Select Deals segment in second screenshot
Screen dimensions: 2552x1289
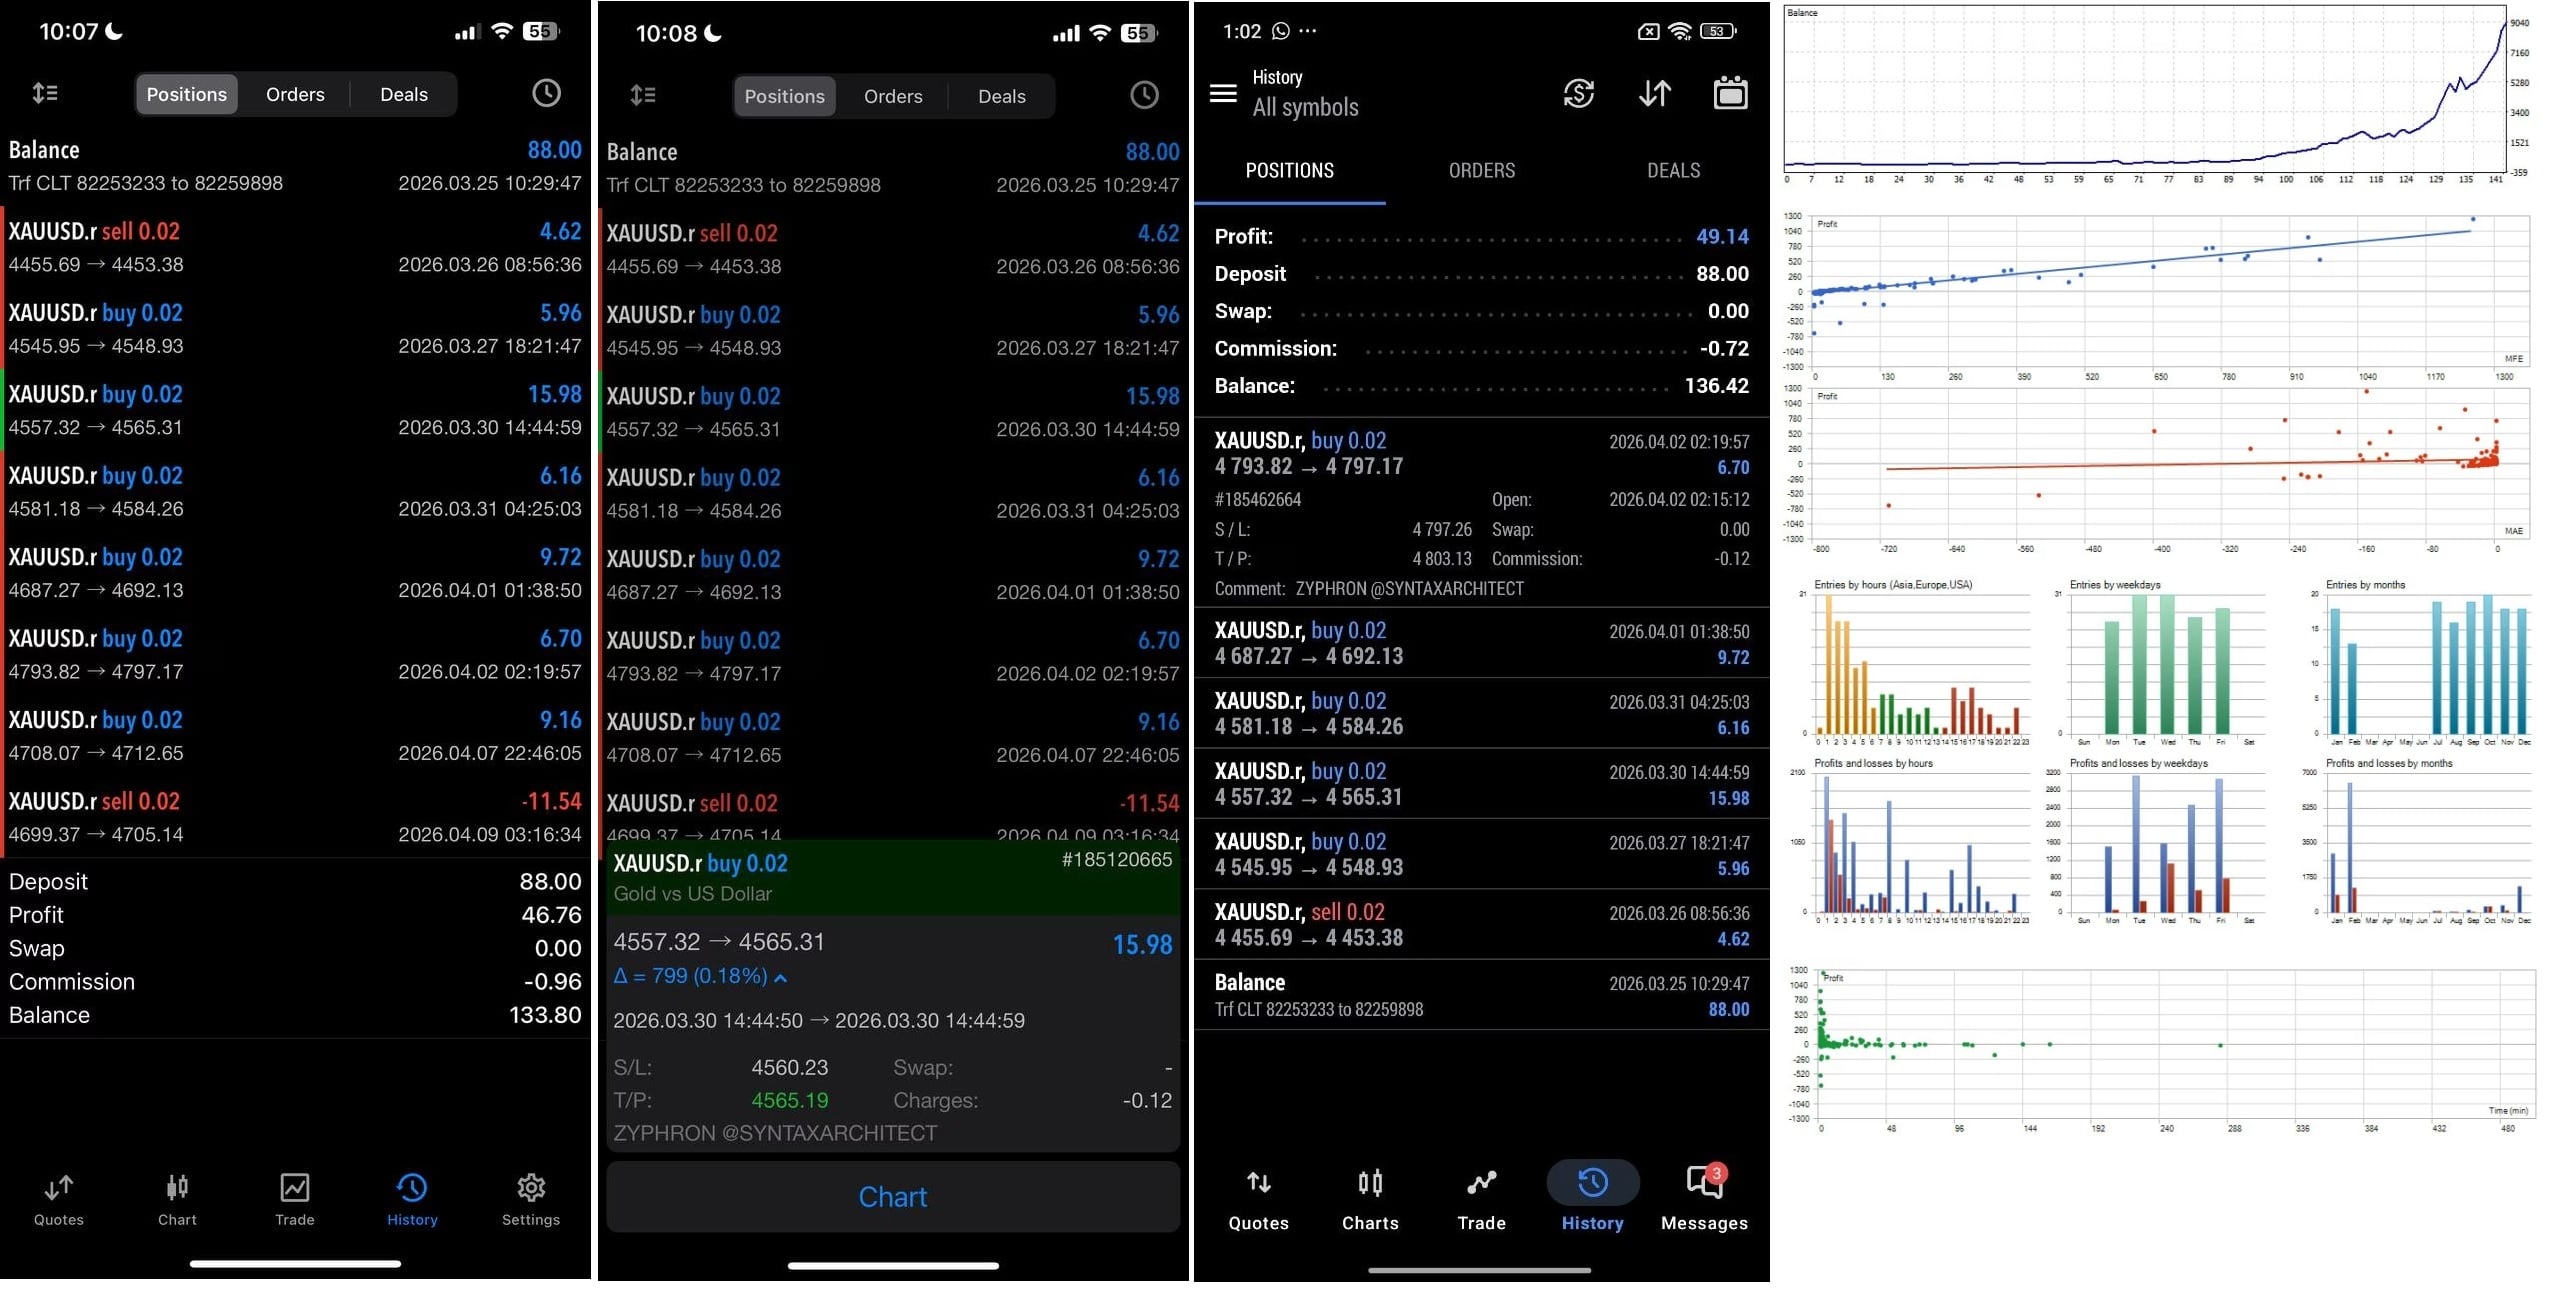tap(1001, 97)
